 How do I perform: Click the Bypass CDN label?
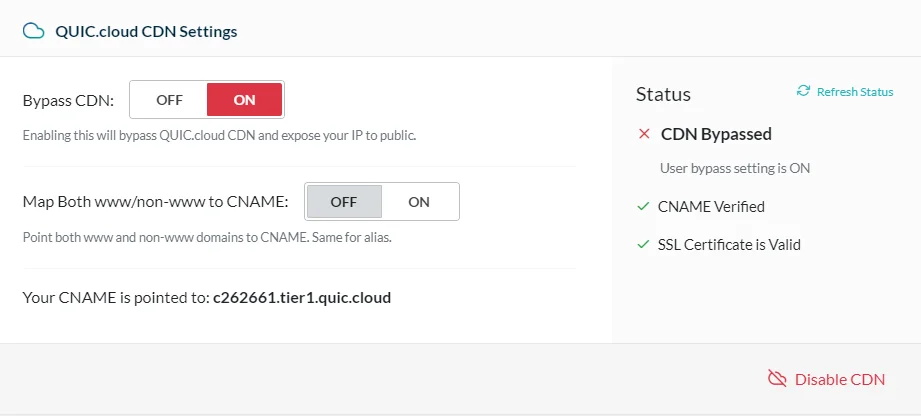[68, 100]
